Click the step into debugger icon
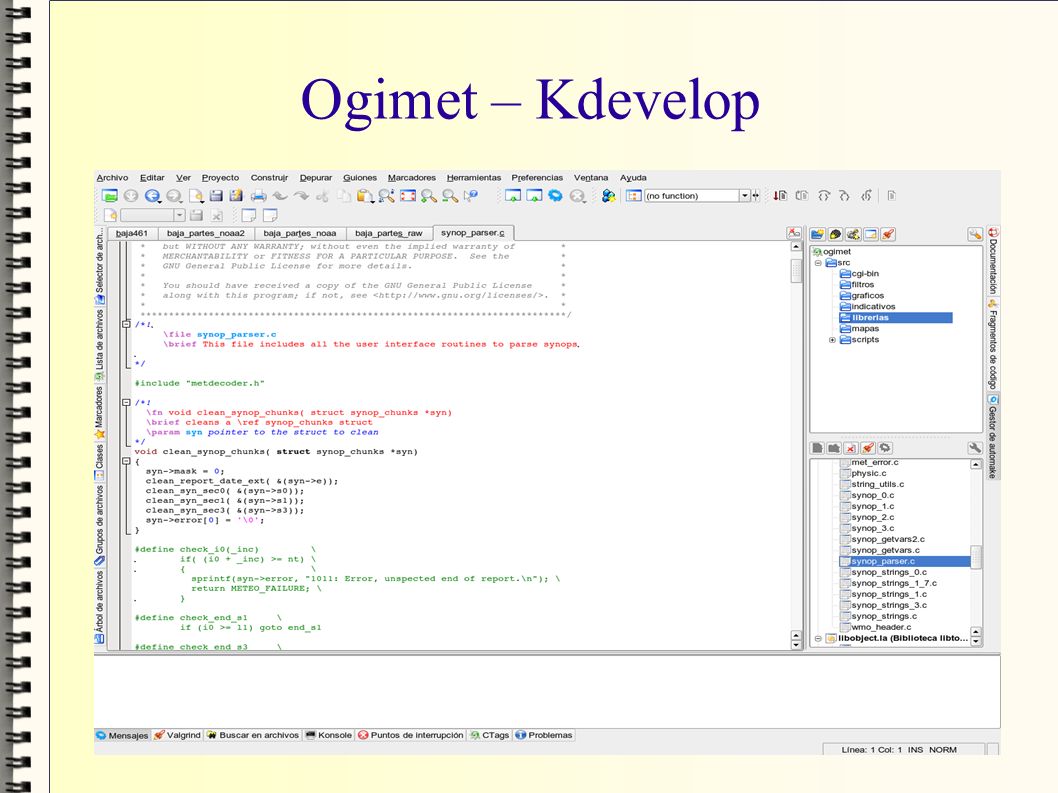 click(x=844, y=196)
